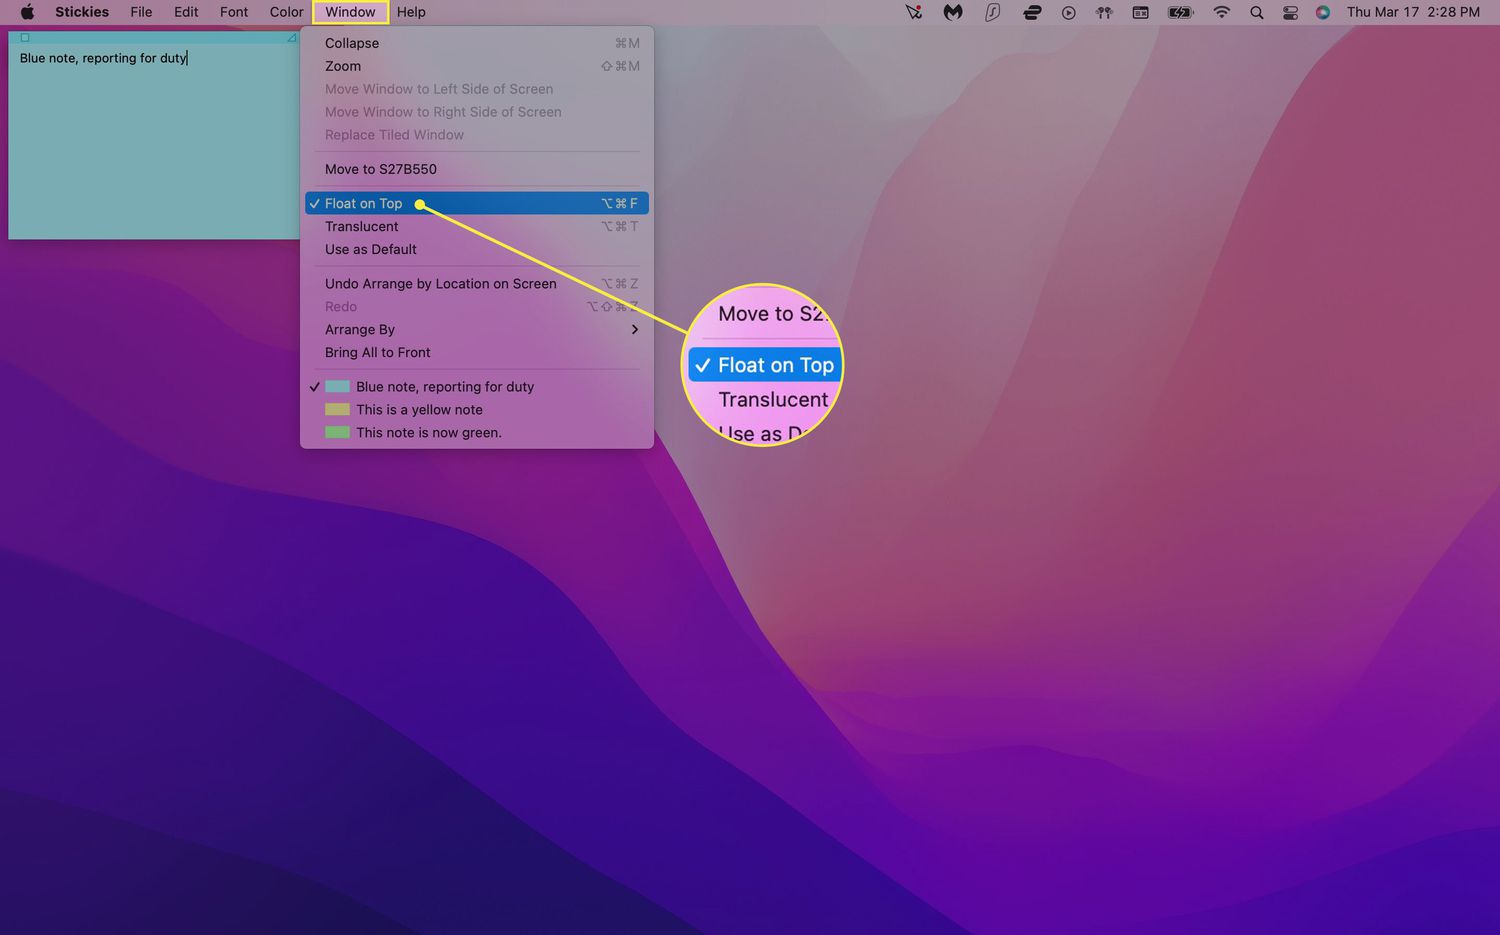1500x935 pixels.
Task: Choose Collapse from the Window menu
Action: click(352, 43)
